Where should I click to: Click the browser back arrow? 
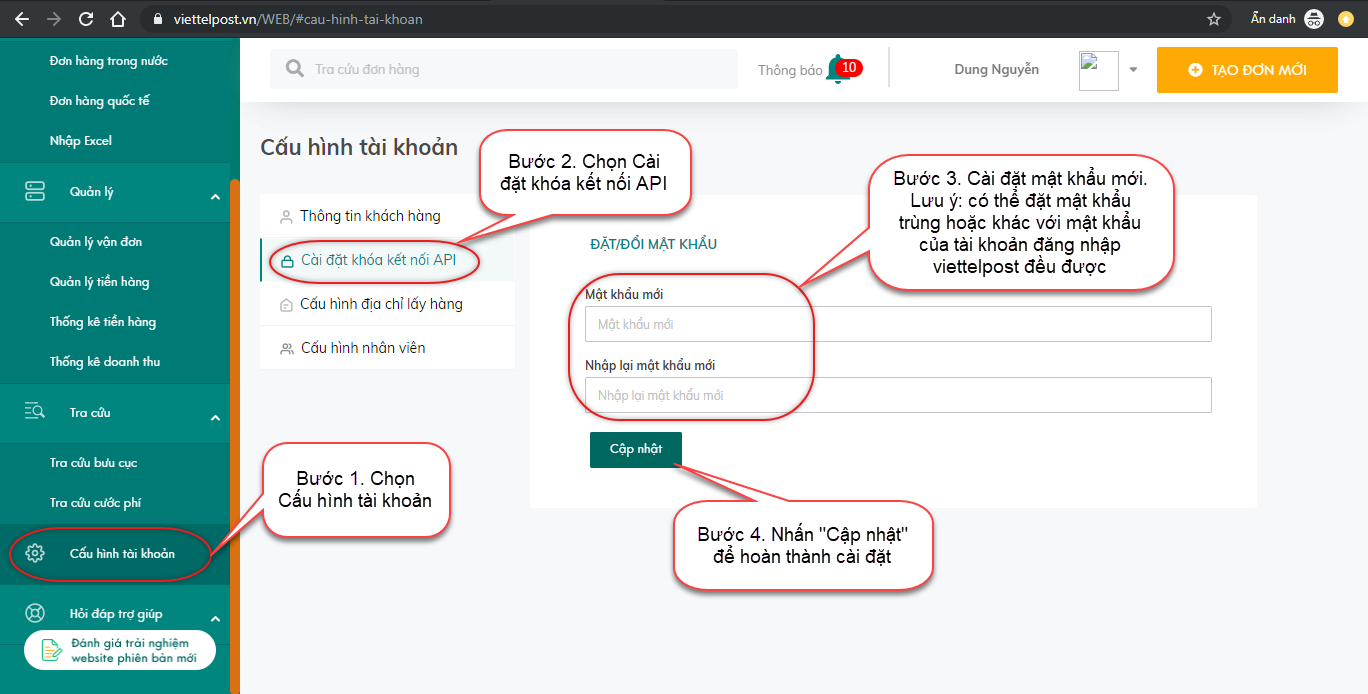[x=22, y=19]
